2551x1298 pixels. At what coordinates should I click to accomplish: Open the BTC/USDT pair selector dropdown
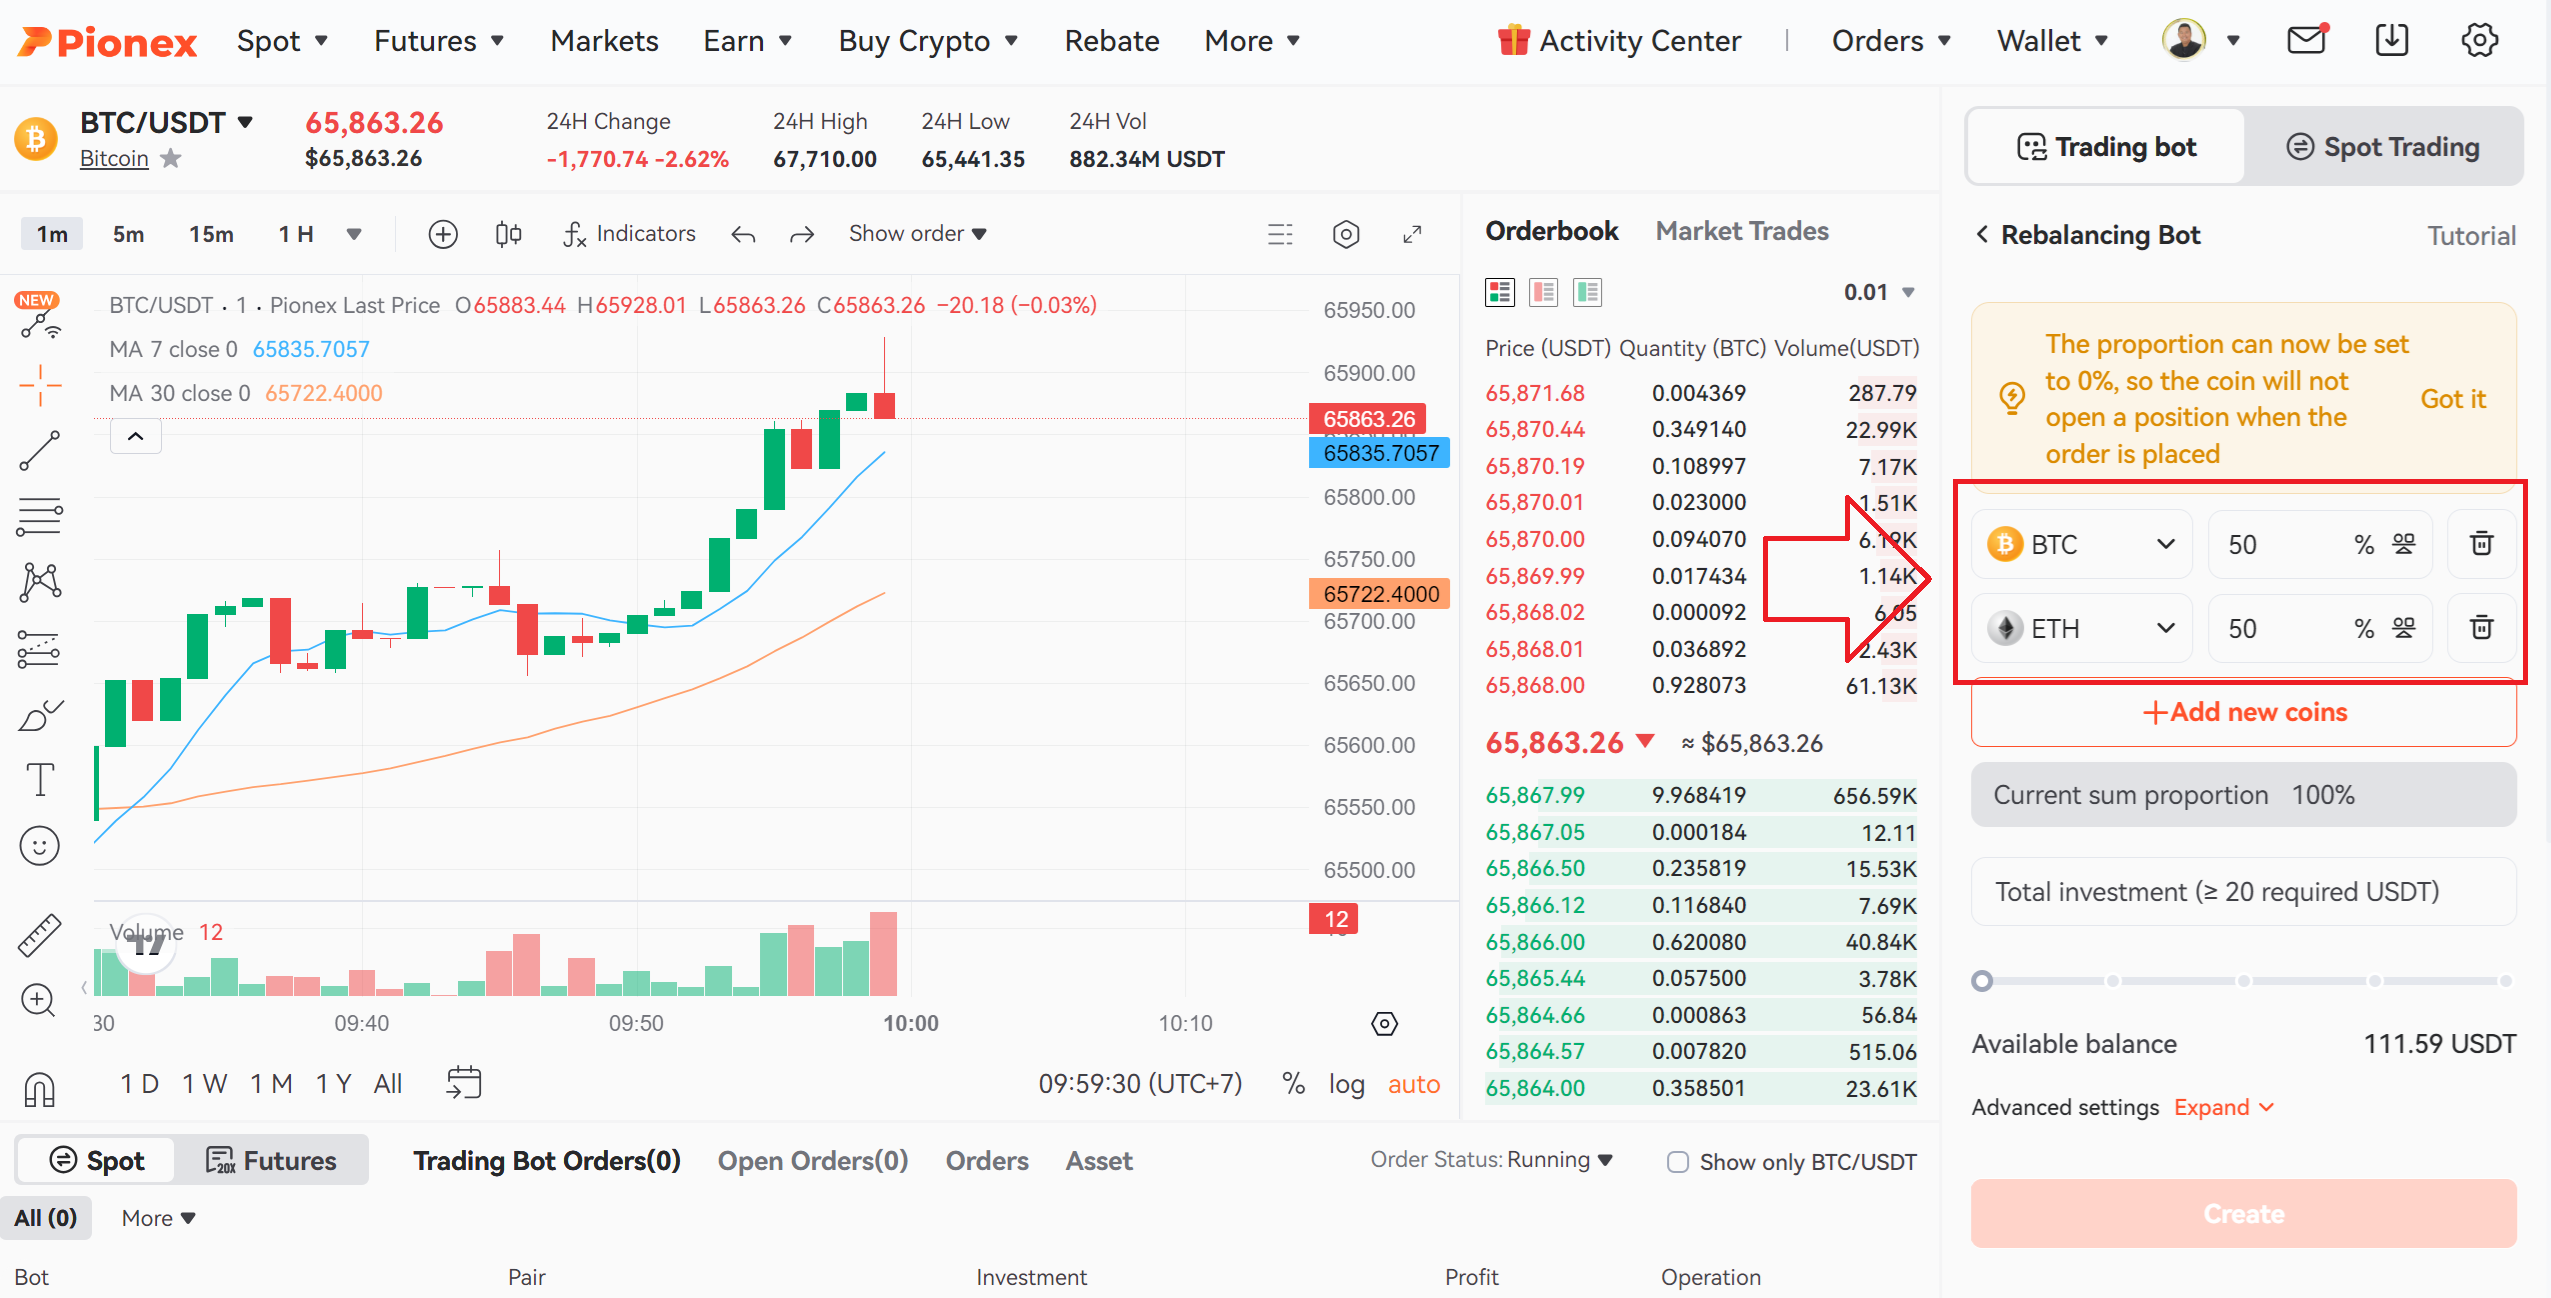click(245, 122)
